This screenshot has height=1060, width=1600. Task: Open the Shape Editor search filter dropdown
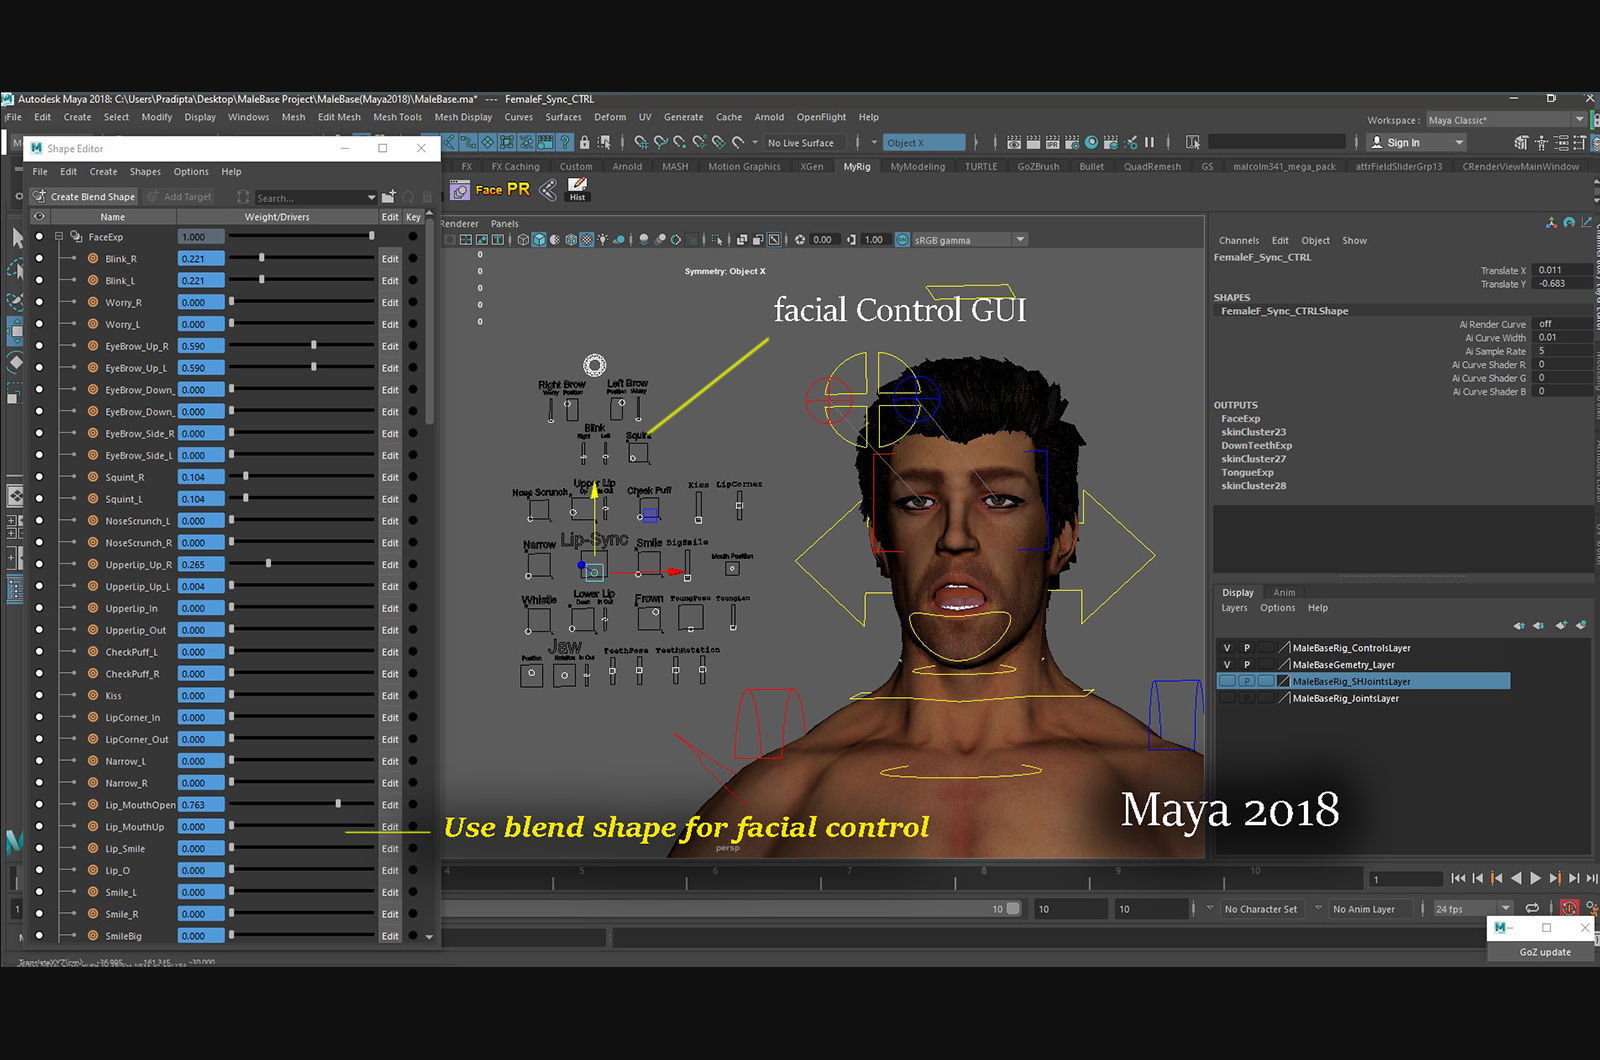pyautogui.click(x=371, y=198)
